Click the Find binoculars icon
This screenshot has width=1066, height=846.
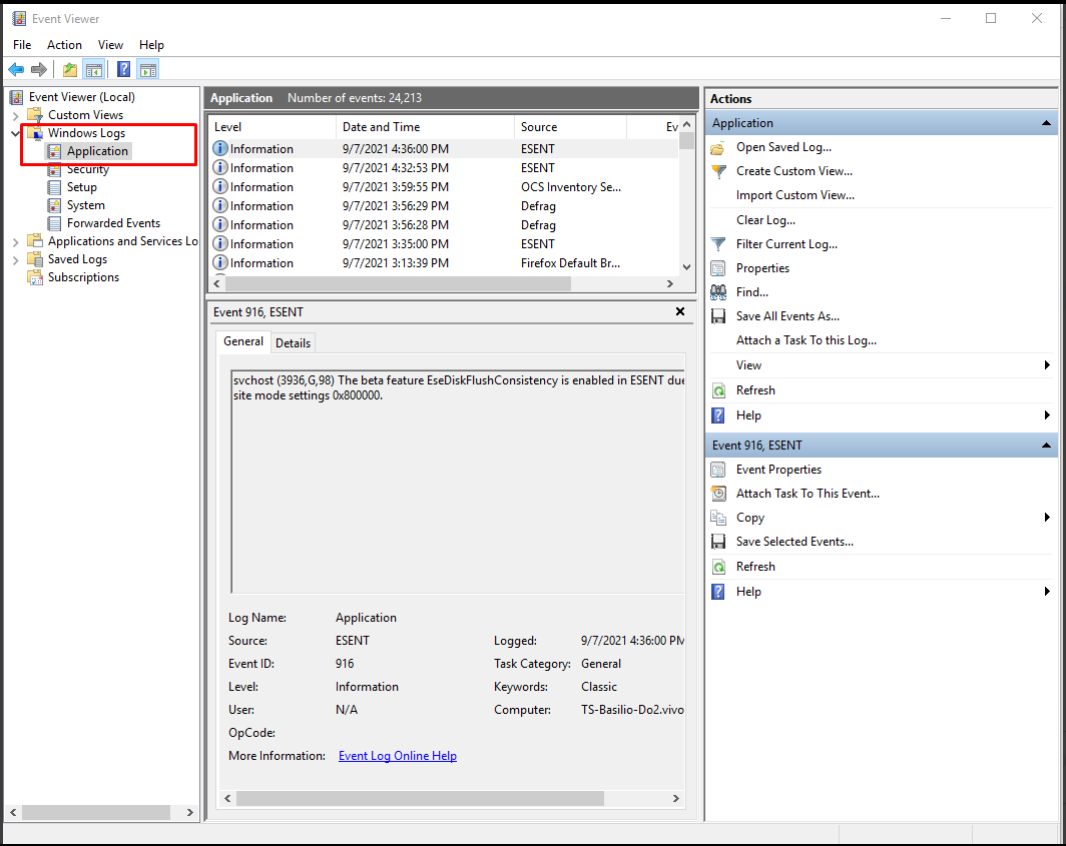(x=720, y=291)
